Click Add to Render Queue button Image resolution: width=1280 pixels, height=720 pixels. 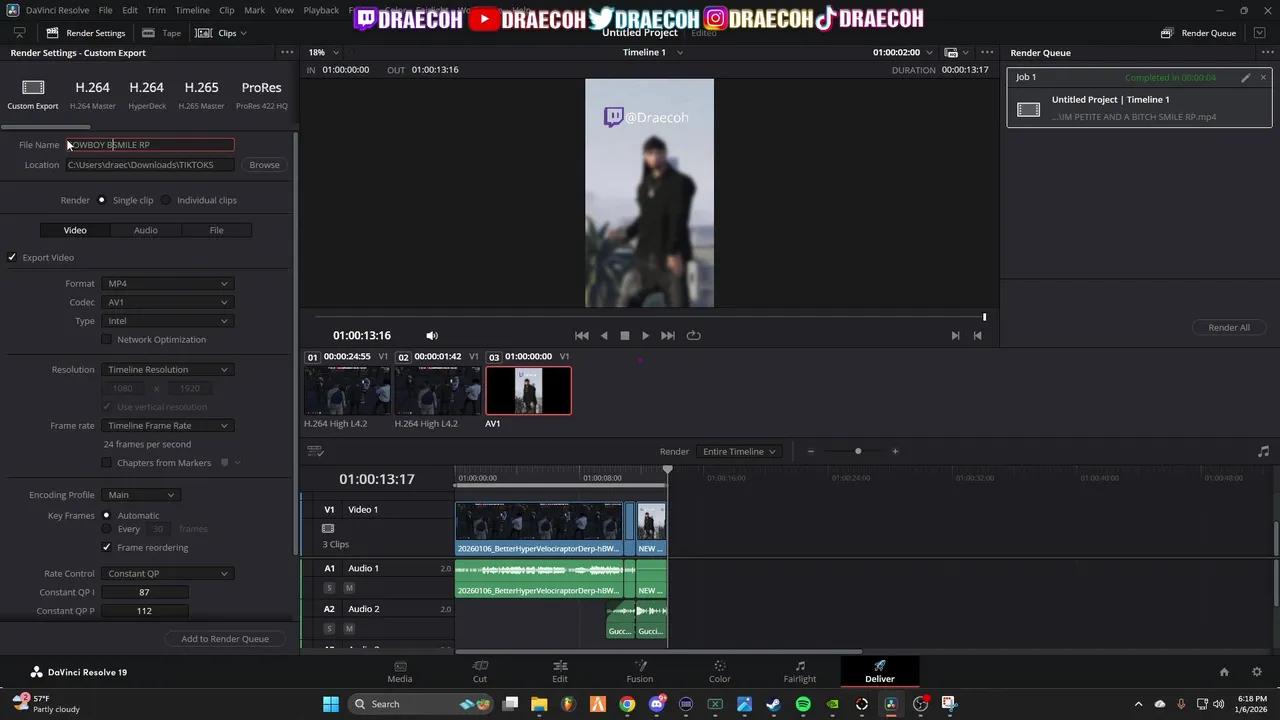[225, 639]
